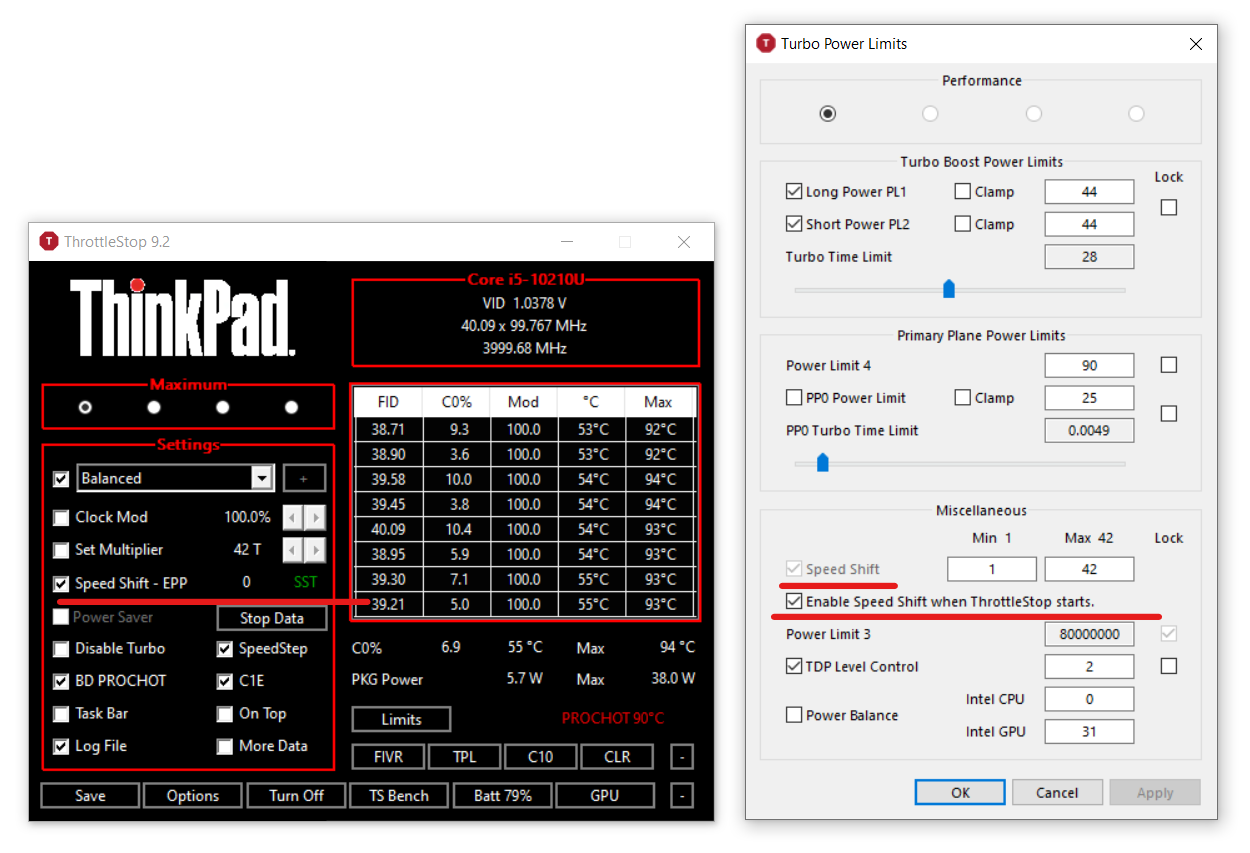Viewport: 1250px width, 853px height.
Task: Minimize the ThrottleStop window
Action: pyautogui.click(x=567, y=242)
